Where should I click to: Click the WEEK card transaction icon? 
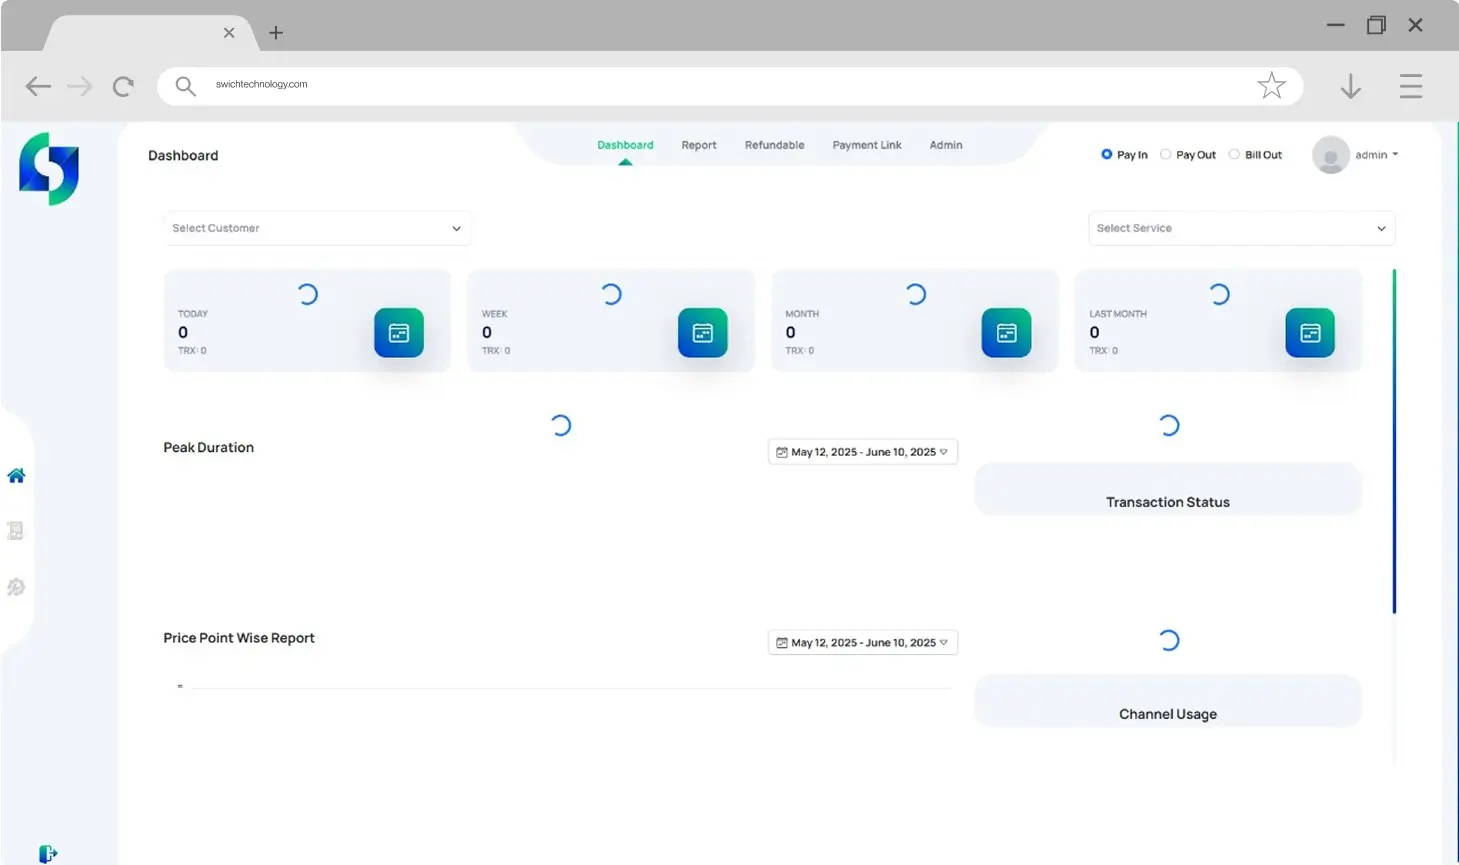pyautogui.click(x=702, y=333)
